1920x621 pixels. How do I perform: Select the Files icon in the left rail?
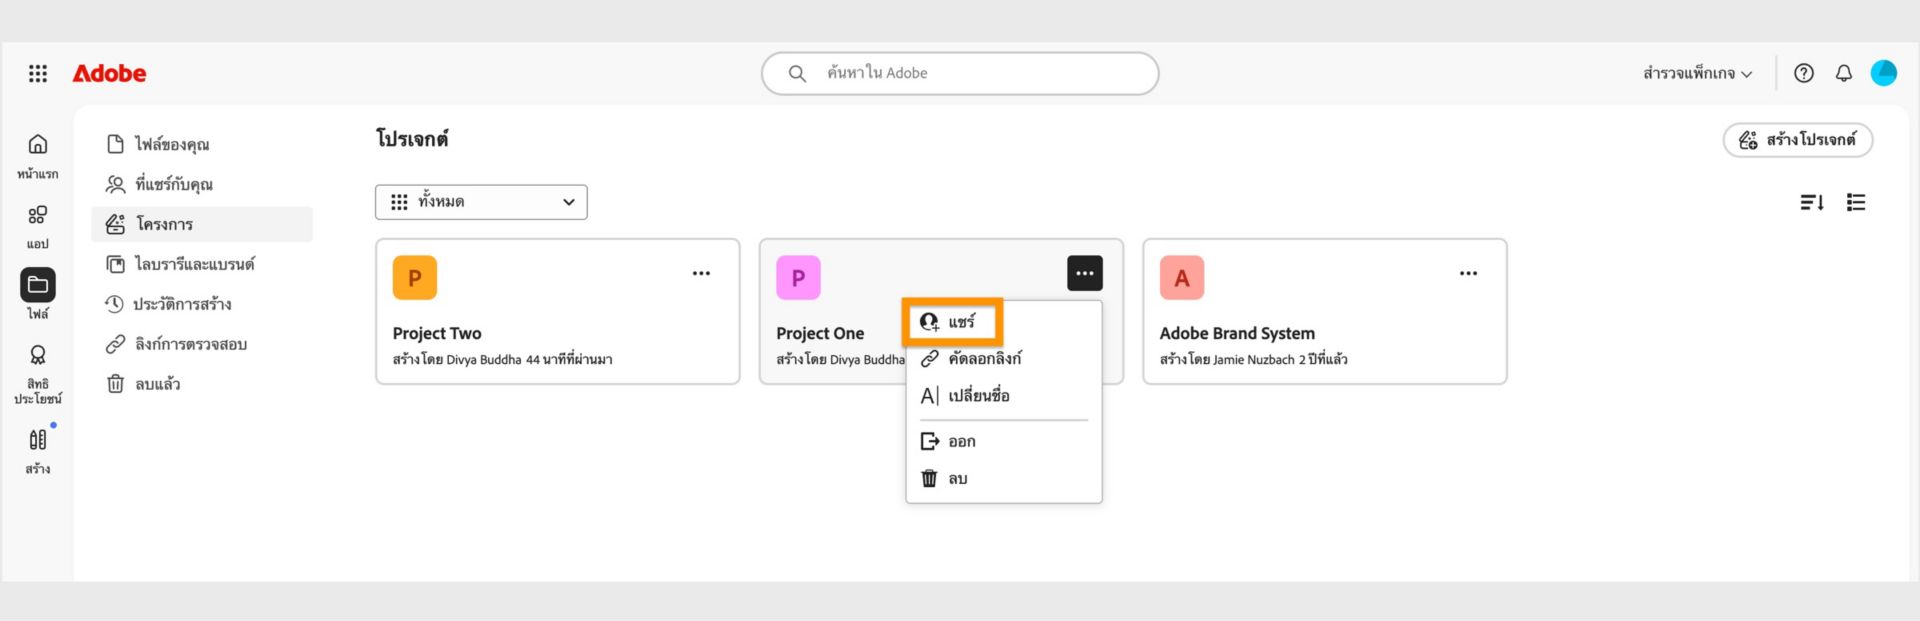(37, 285)
